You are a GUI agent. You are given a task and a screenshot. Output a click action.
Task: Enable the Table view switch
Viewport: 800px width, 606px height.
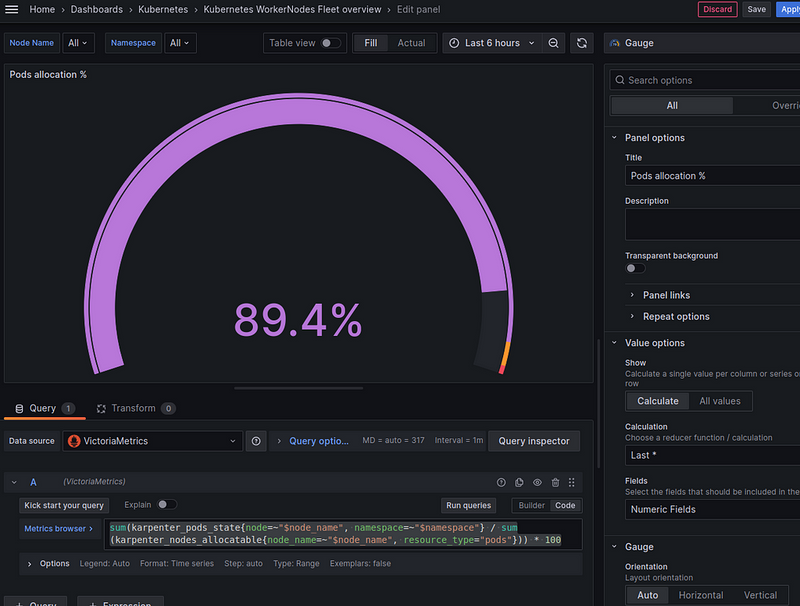tap(331, 43)
